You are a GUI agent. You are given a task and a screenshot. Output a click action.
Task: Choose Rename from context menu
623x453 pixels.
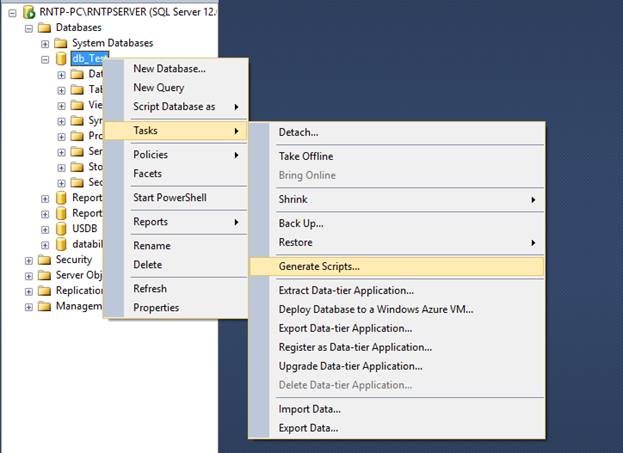click(x=176, y=246)
